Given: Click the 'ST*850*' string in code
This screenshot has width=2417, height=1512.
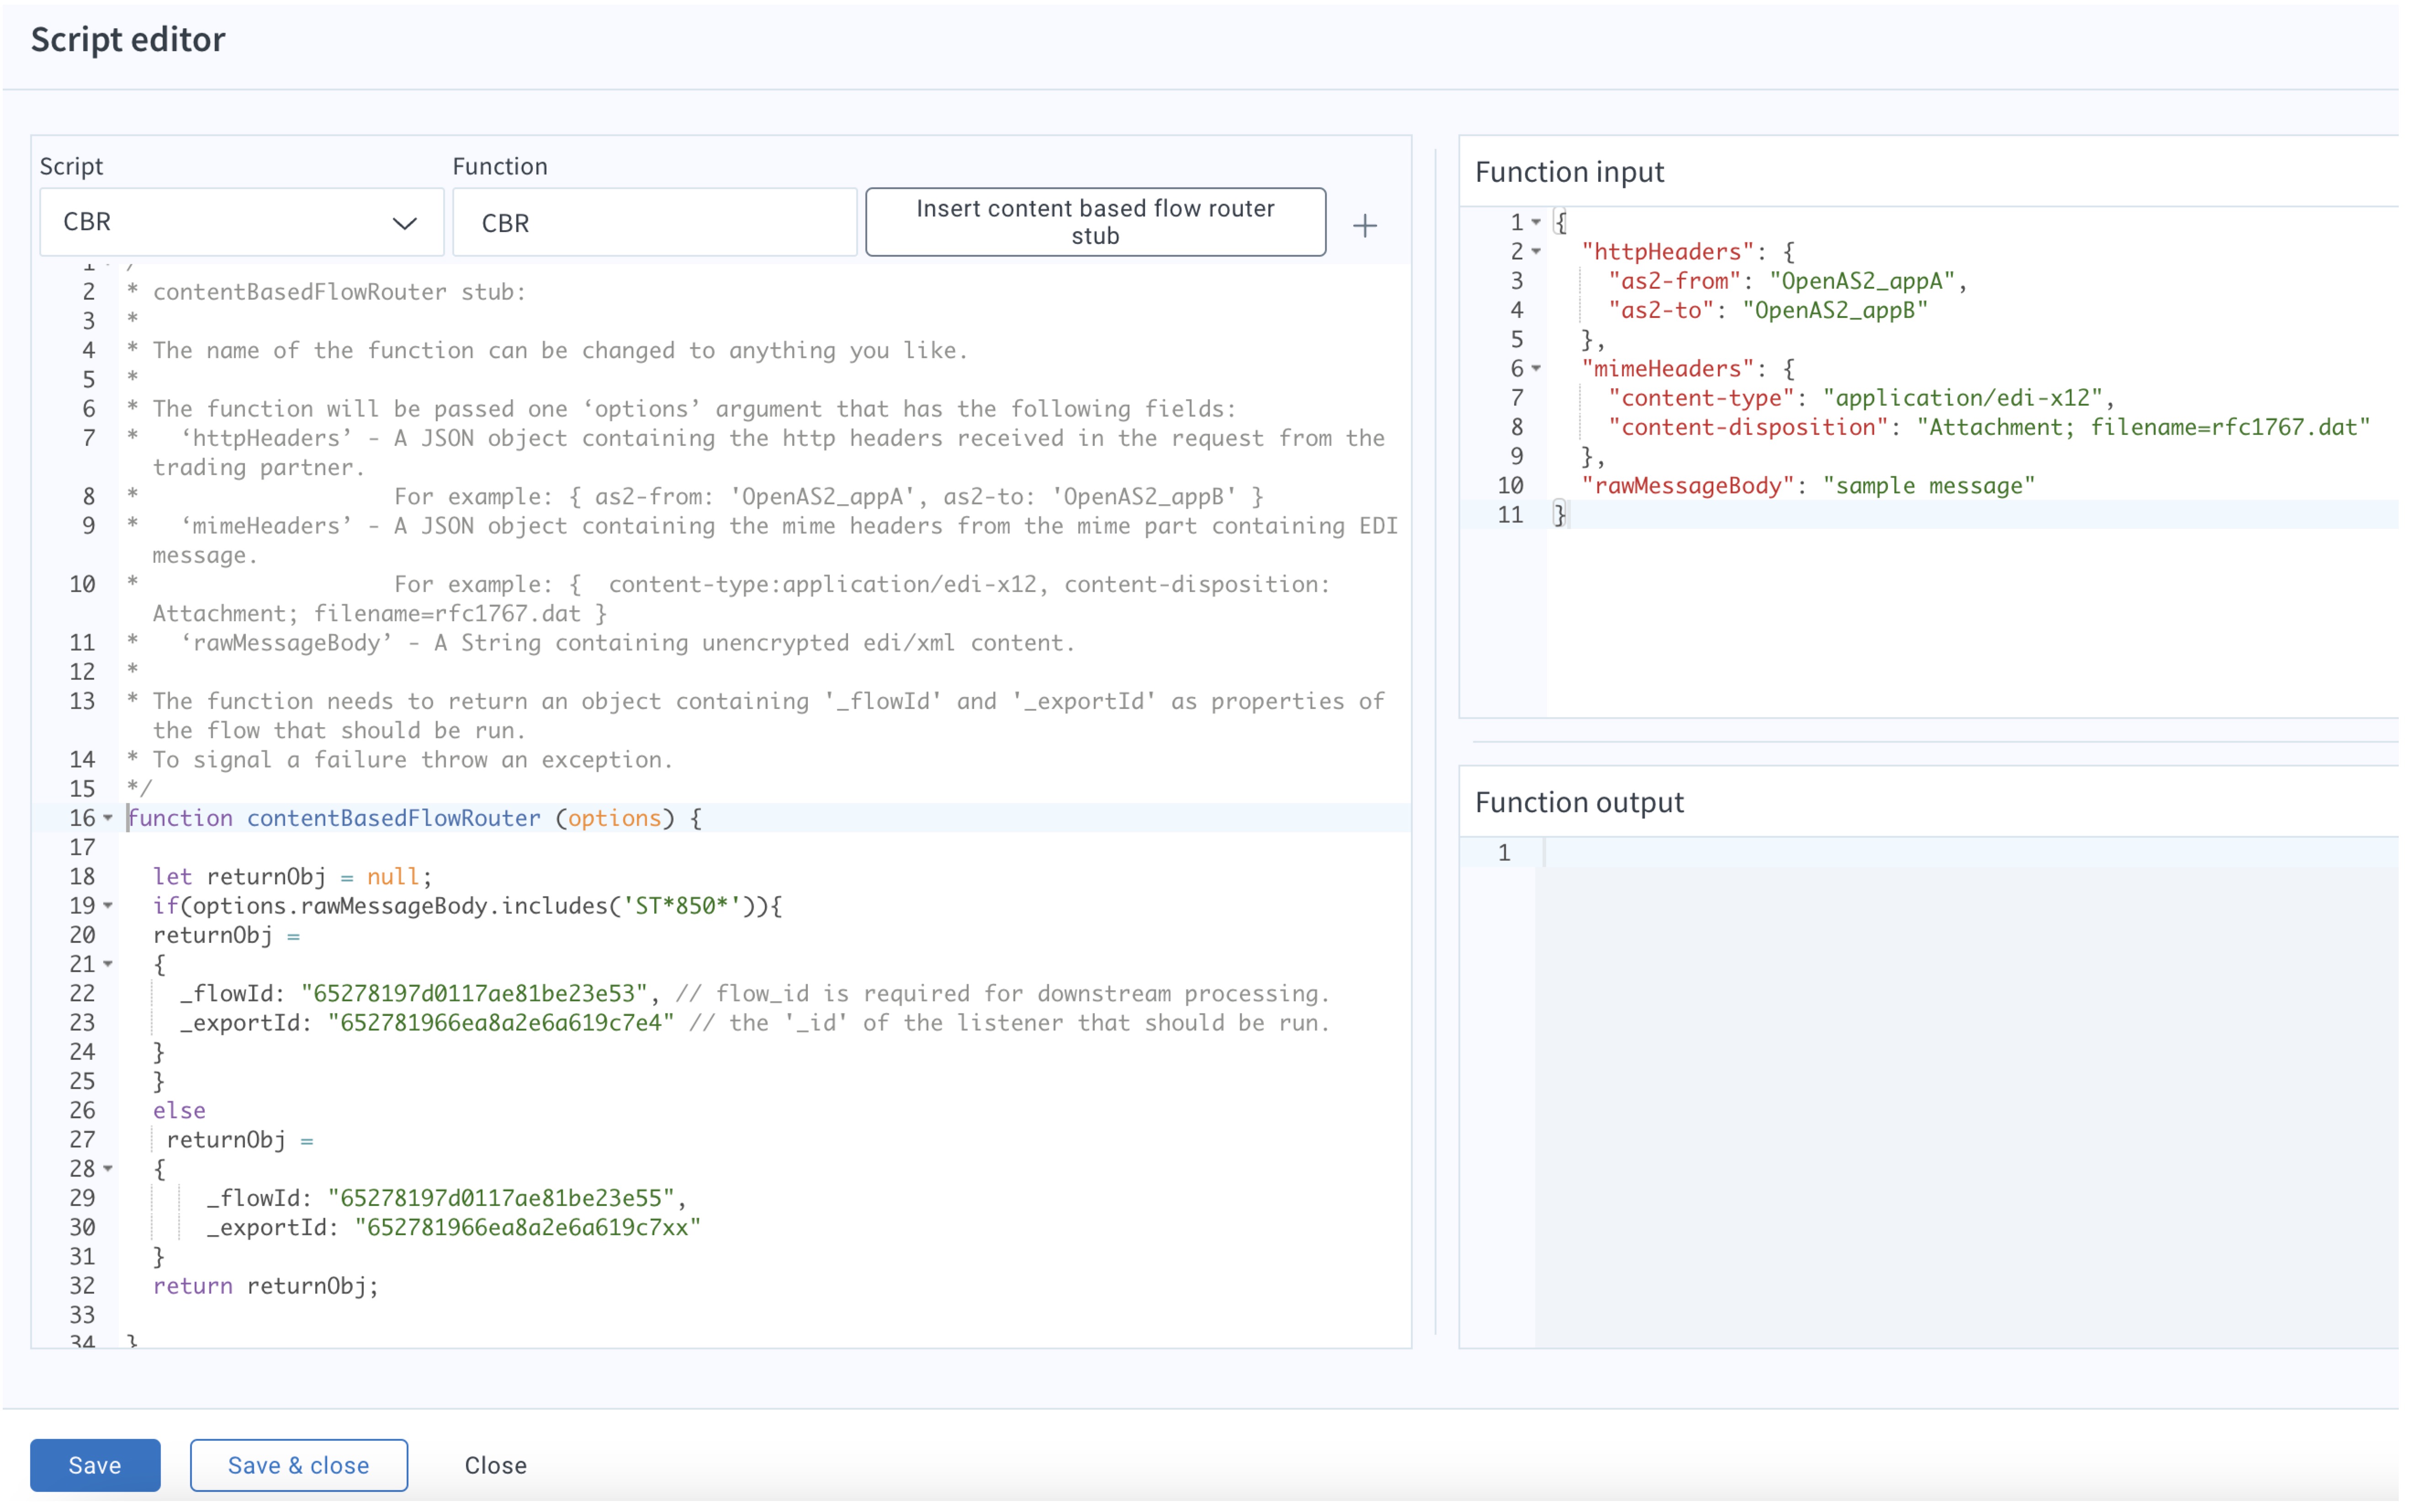Looking at the screenshot, I should pyautogui.click(x=682, y=905).
